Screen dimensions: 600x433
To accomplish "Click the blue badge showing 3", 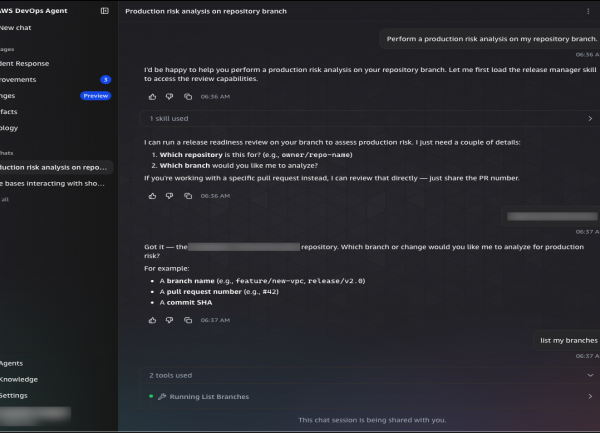I will coord(106,80).
